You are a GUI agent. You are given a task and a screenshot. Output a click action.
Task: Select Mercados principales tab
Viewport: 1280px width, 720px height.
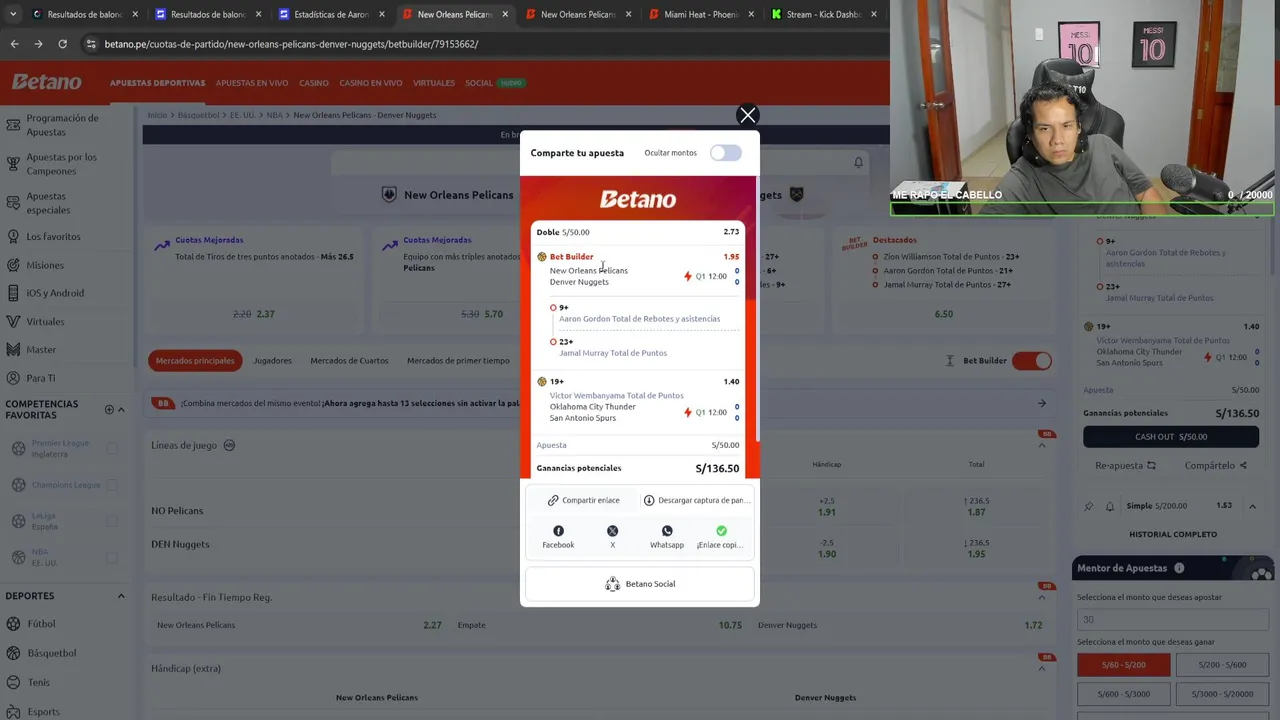point(195,360)
